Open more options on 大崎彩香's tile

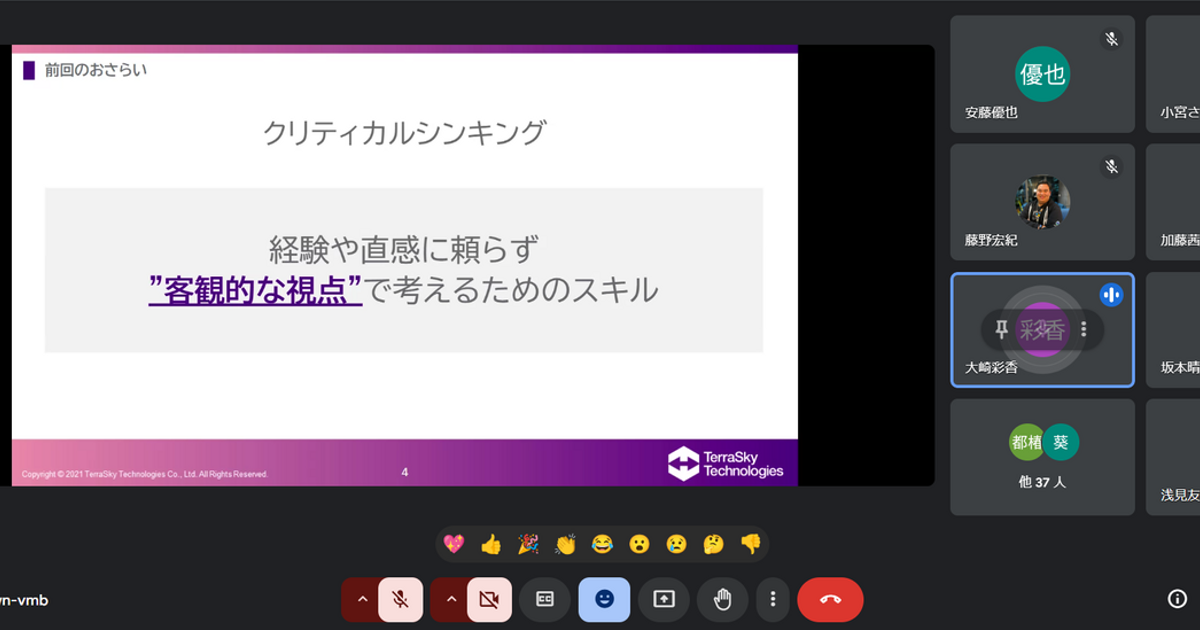pyautogui.click(x=1083, y=329)
